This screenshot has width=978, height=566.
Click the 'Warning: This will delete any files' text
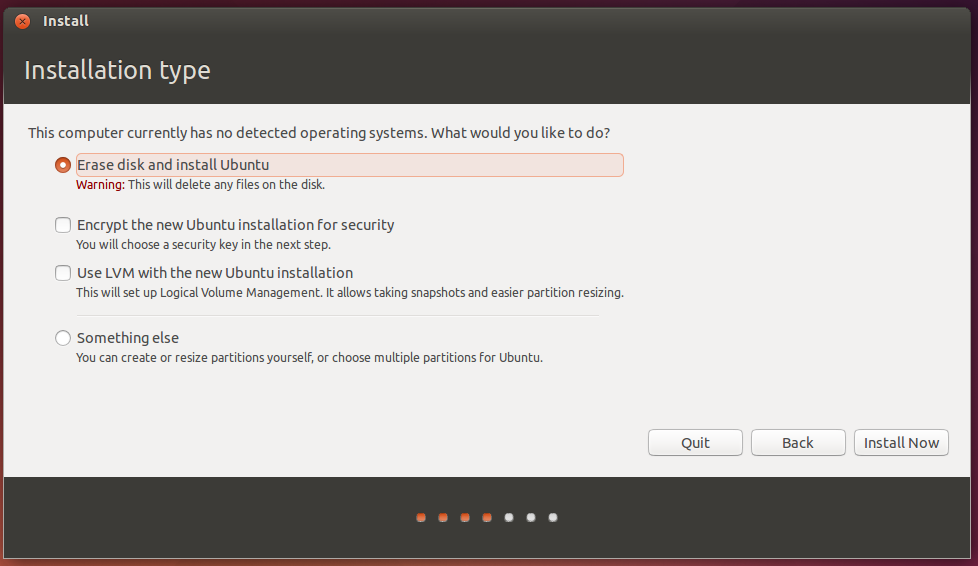(x=200, y=185)
